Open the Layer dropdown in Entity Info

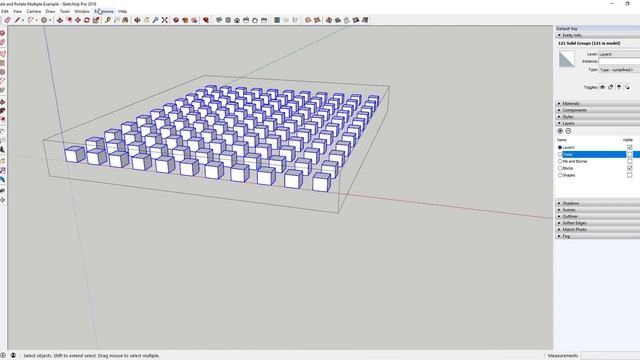click(619, 54)
